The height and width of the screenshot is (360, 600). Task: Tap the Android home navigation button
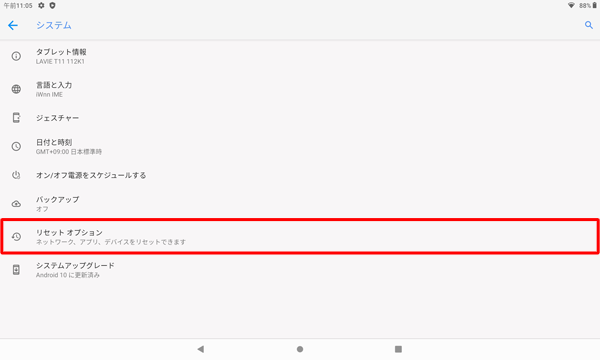click(300, 349)
